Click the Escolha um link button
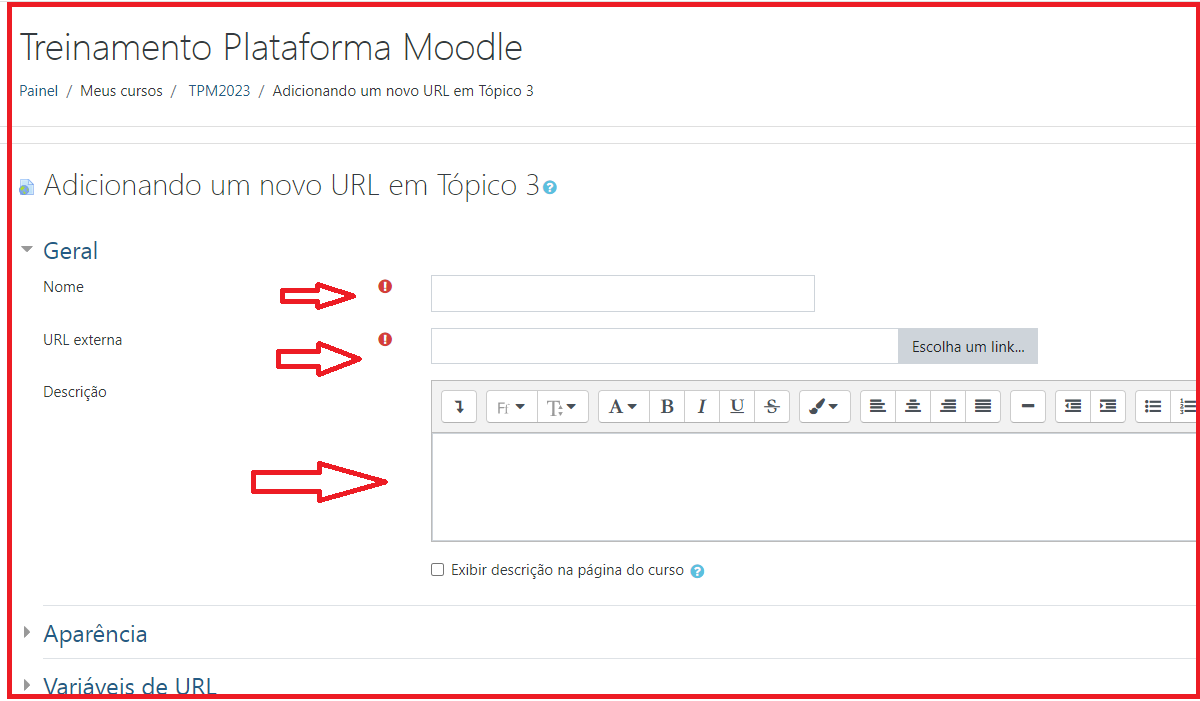1200x701 pixels. [968, 347]
